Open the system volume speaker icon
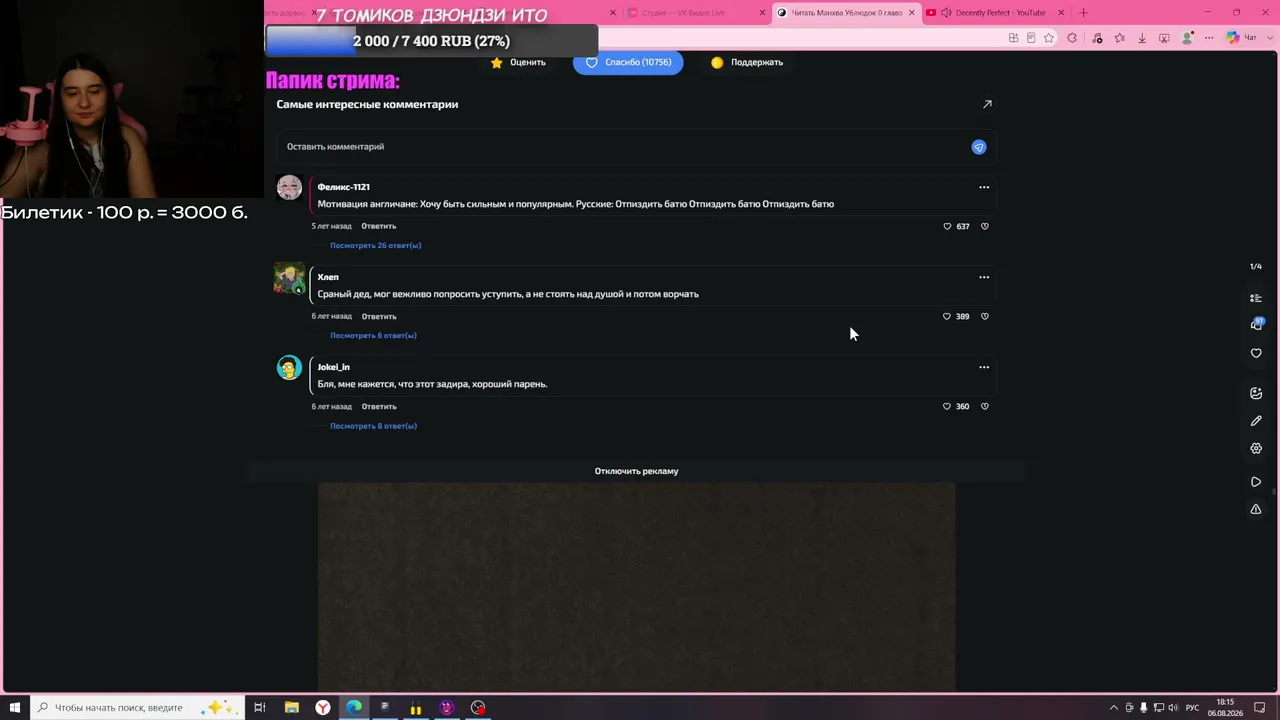Image resolution: width=1280 pixels, height=720 pixels. [x=1173, y=708]
